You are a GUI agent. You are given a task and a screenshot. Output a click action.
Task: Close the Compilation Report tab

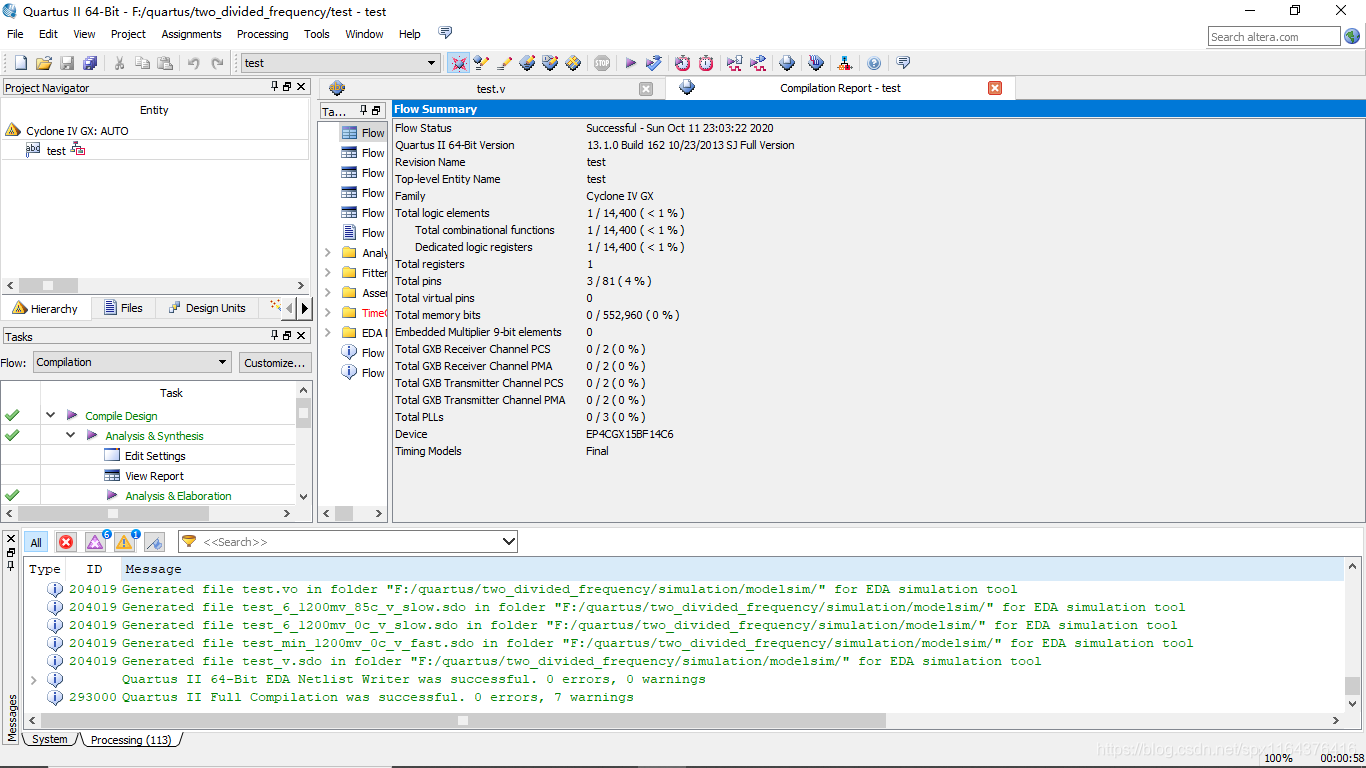coord(995,88)
